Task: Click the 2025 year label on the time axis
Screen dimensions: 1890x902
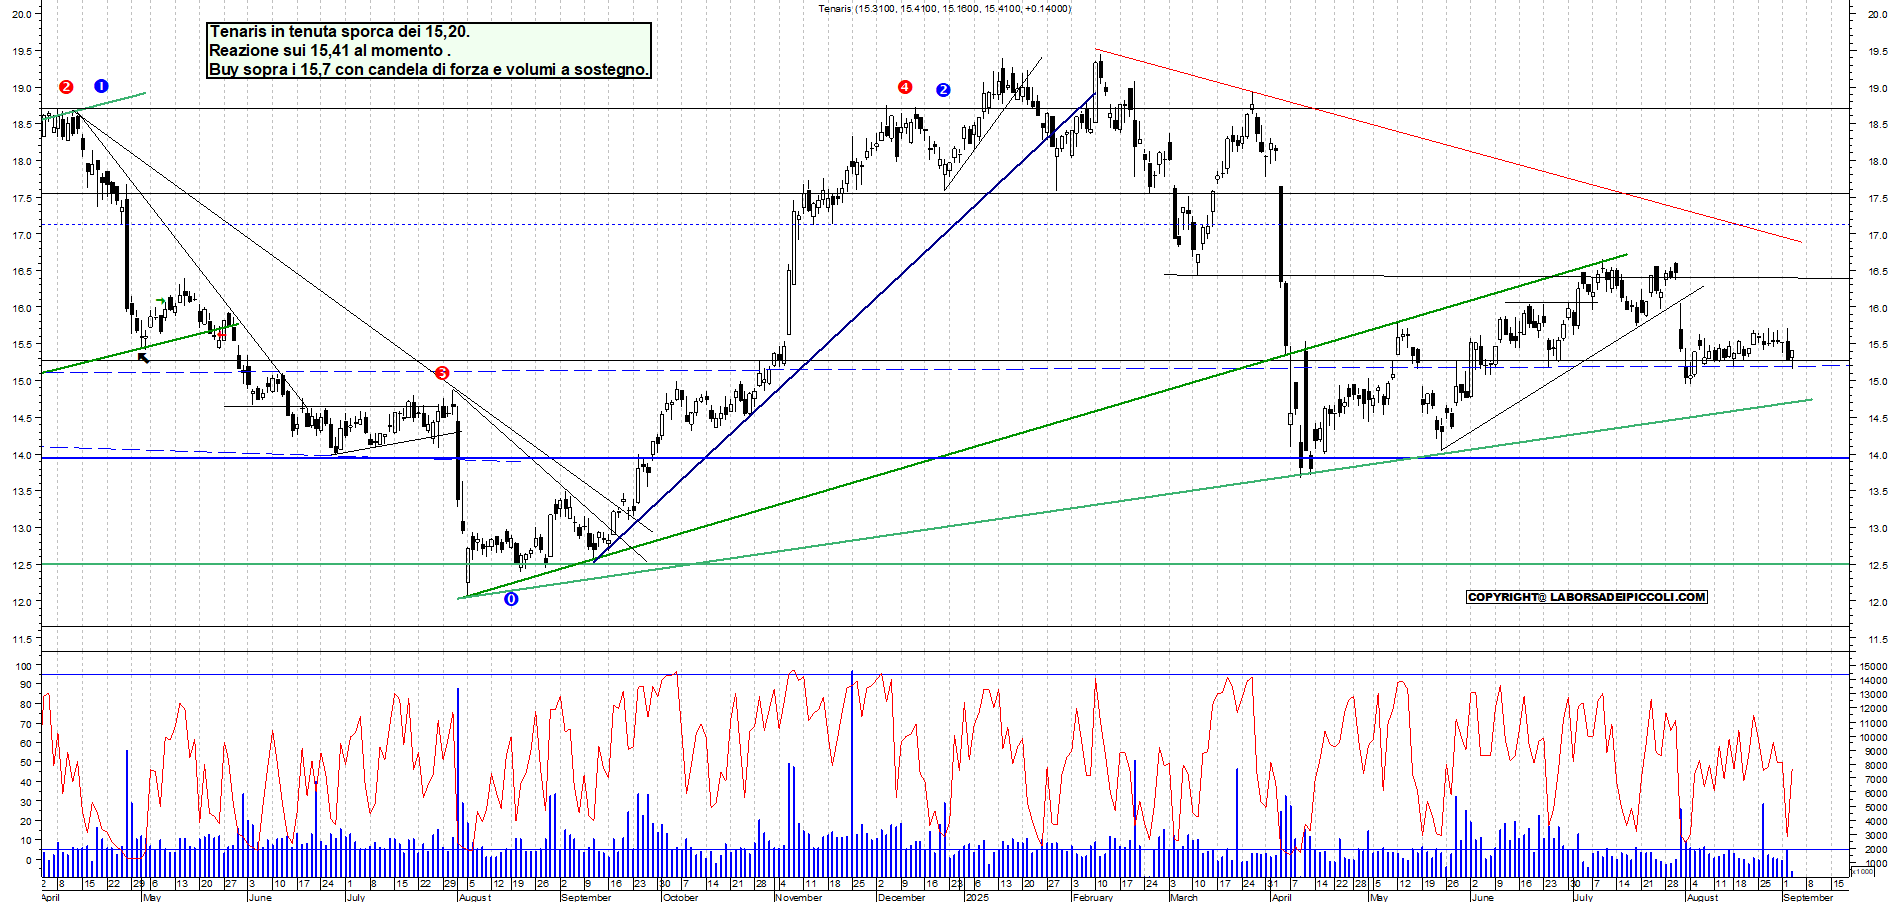Action: 977,897
